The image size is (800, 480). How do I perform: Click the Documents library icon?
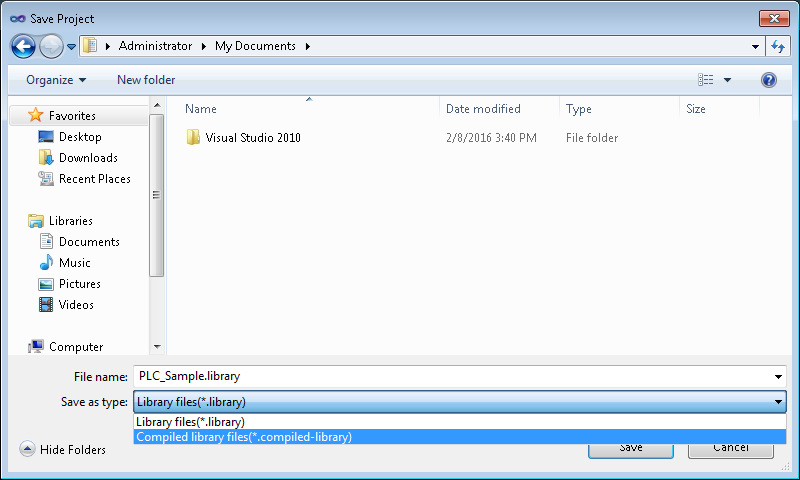46,241
